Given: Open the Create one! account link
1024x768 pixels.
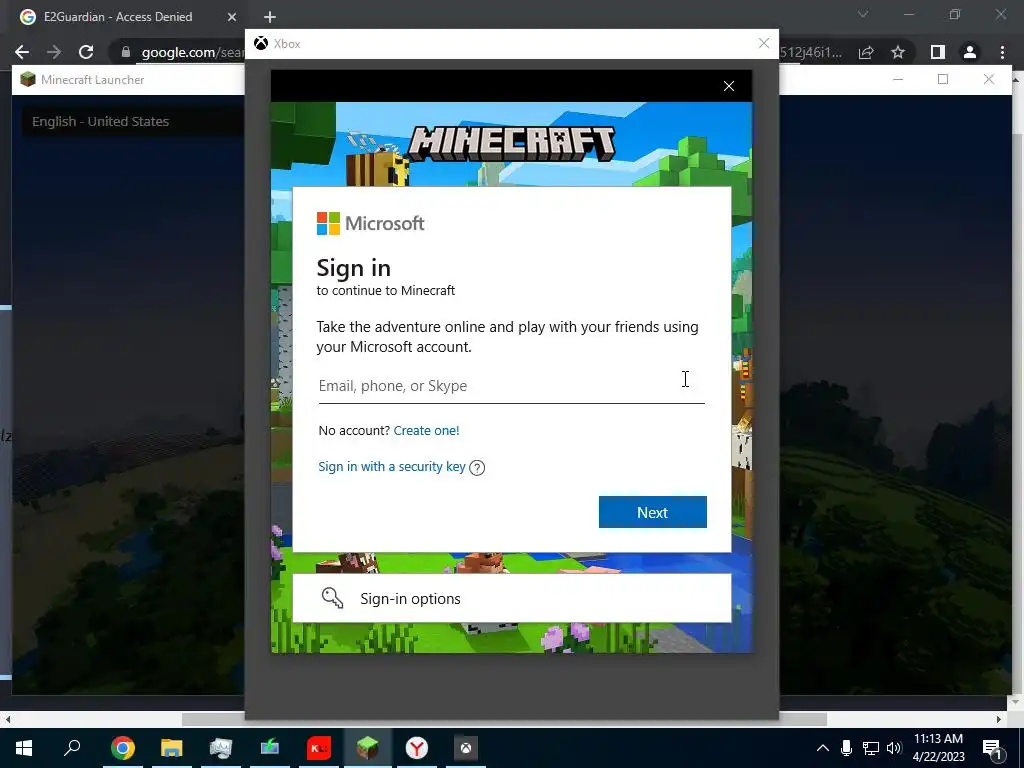Looking at the screenshot, I should pos(426,430).
